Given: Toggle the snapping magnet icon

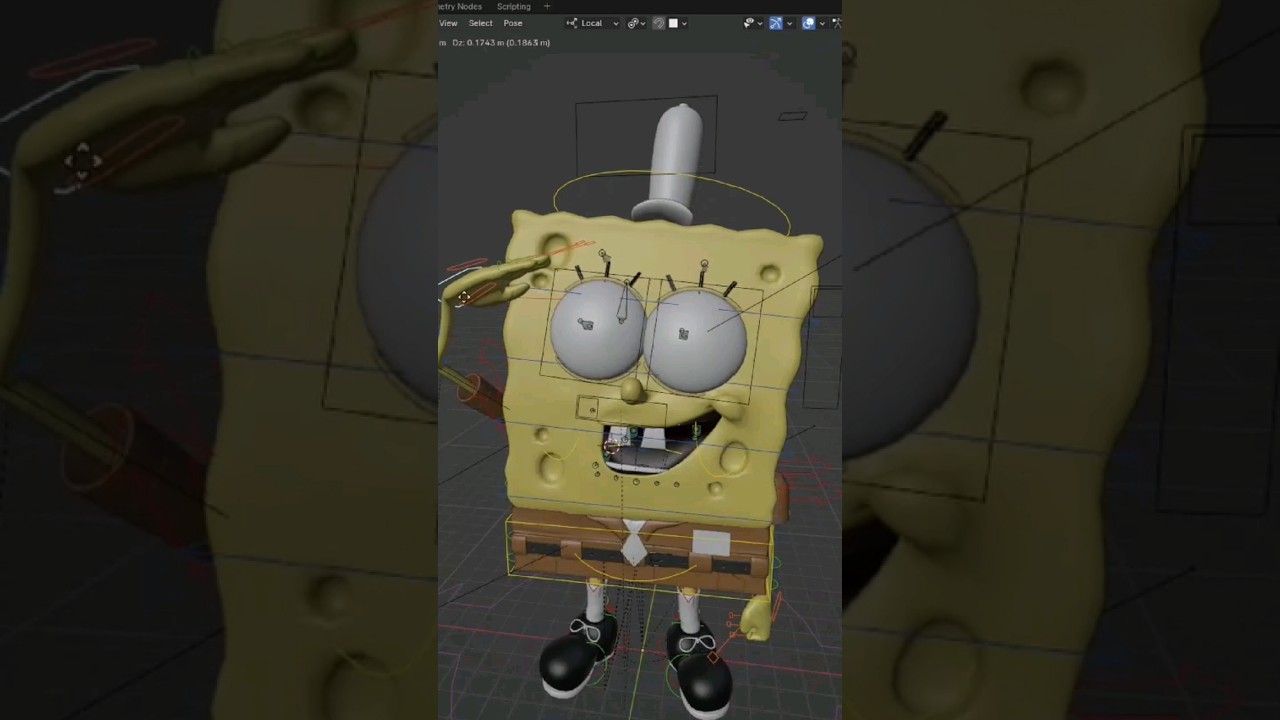Looking at the screenshot, I should (659, 23).
